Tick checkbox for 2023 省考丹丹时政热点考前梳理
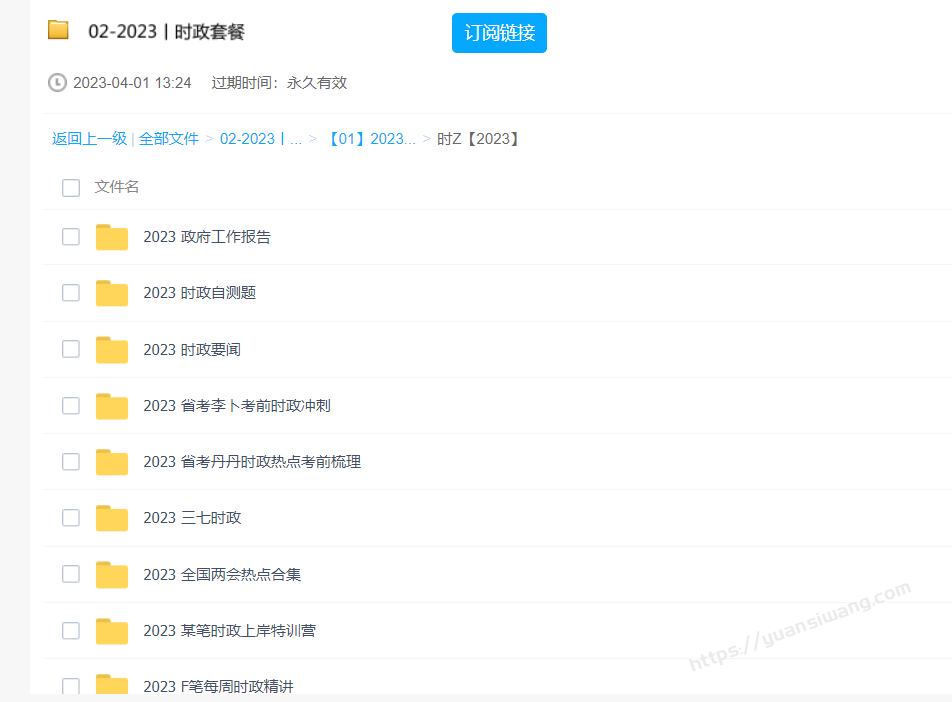952x702 pixels. pos(71,462)
